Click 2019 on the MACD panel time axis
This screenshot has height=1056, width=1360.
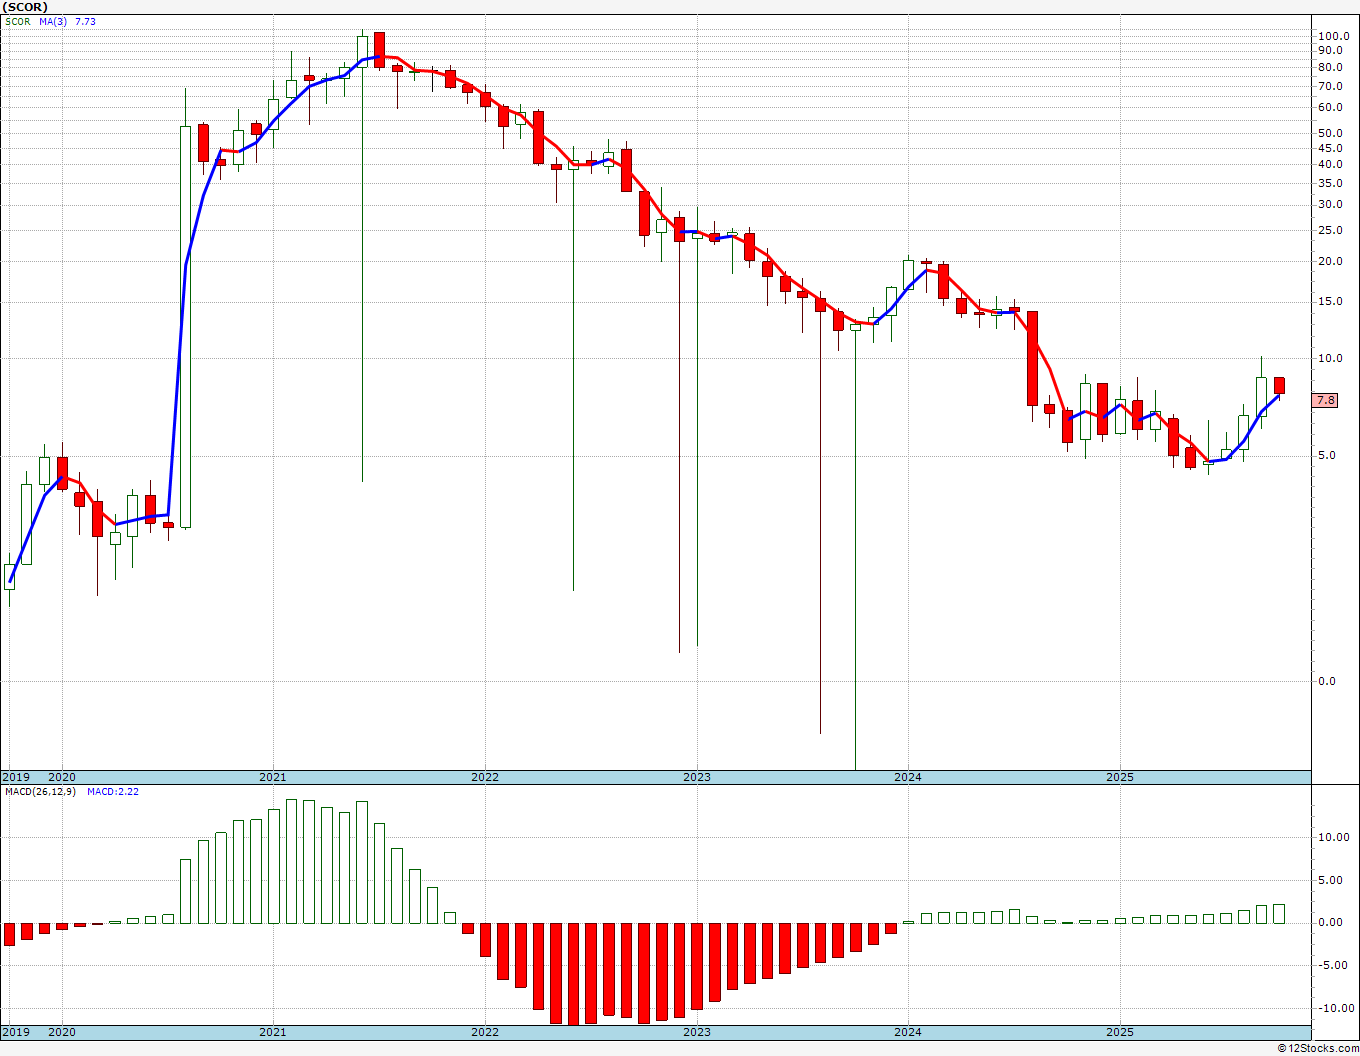(16, 1032)
